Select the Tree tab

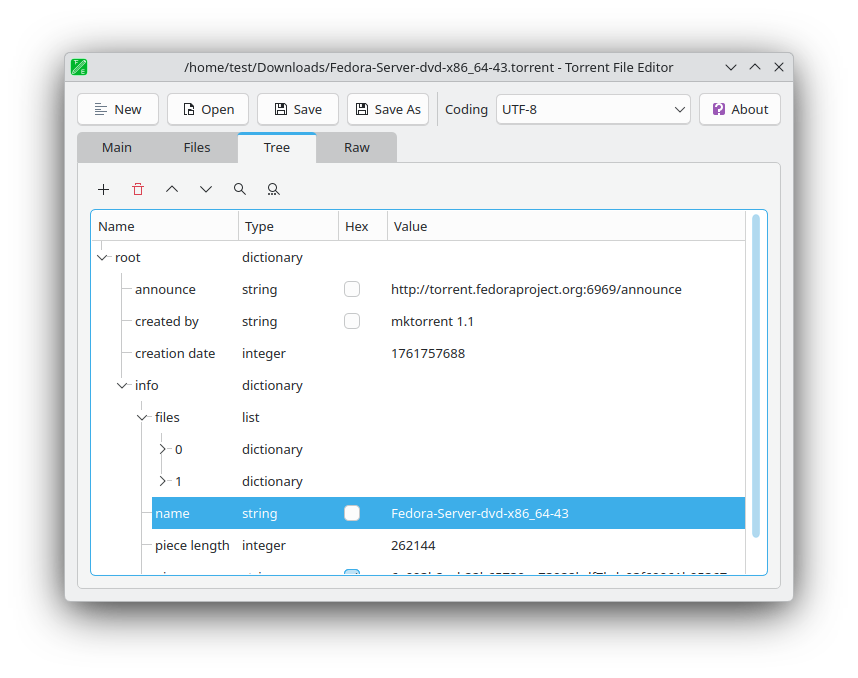point(277,148)
